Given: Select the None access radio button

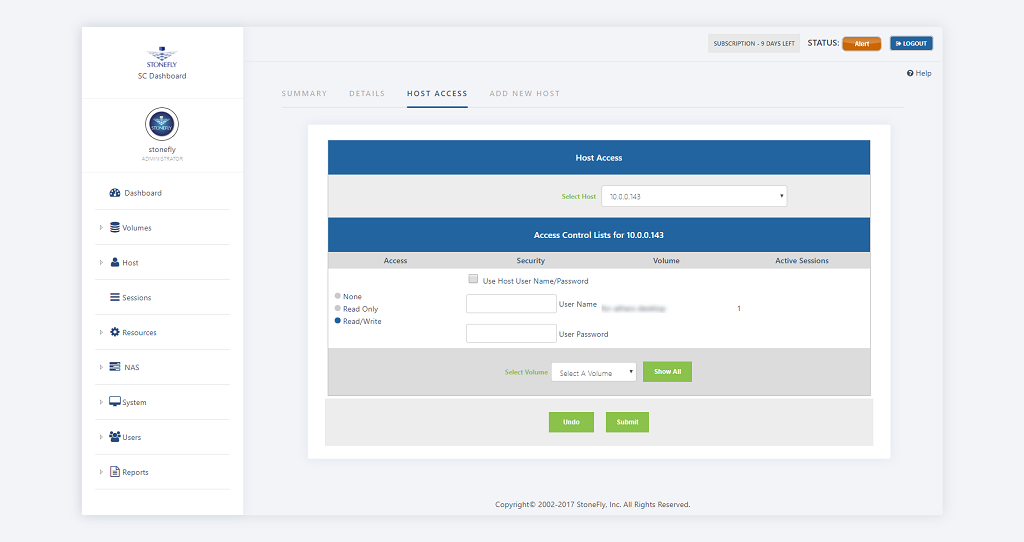Looking at the screenshot, I should tap(338, 297).
